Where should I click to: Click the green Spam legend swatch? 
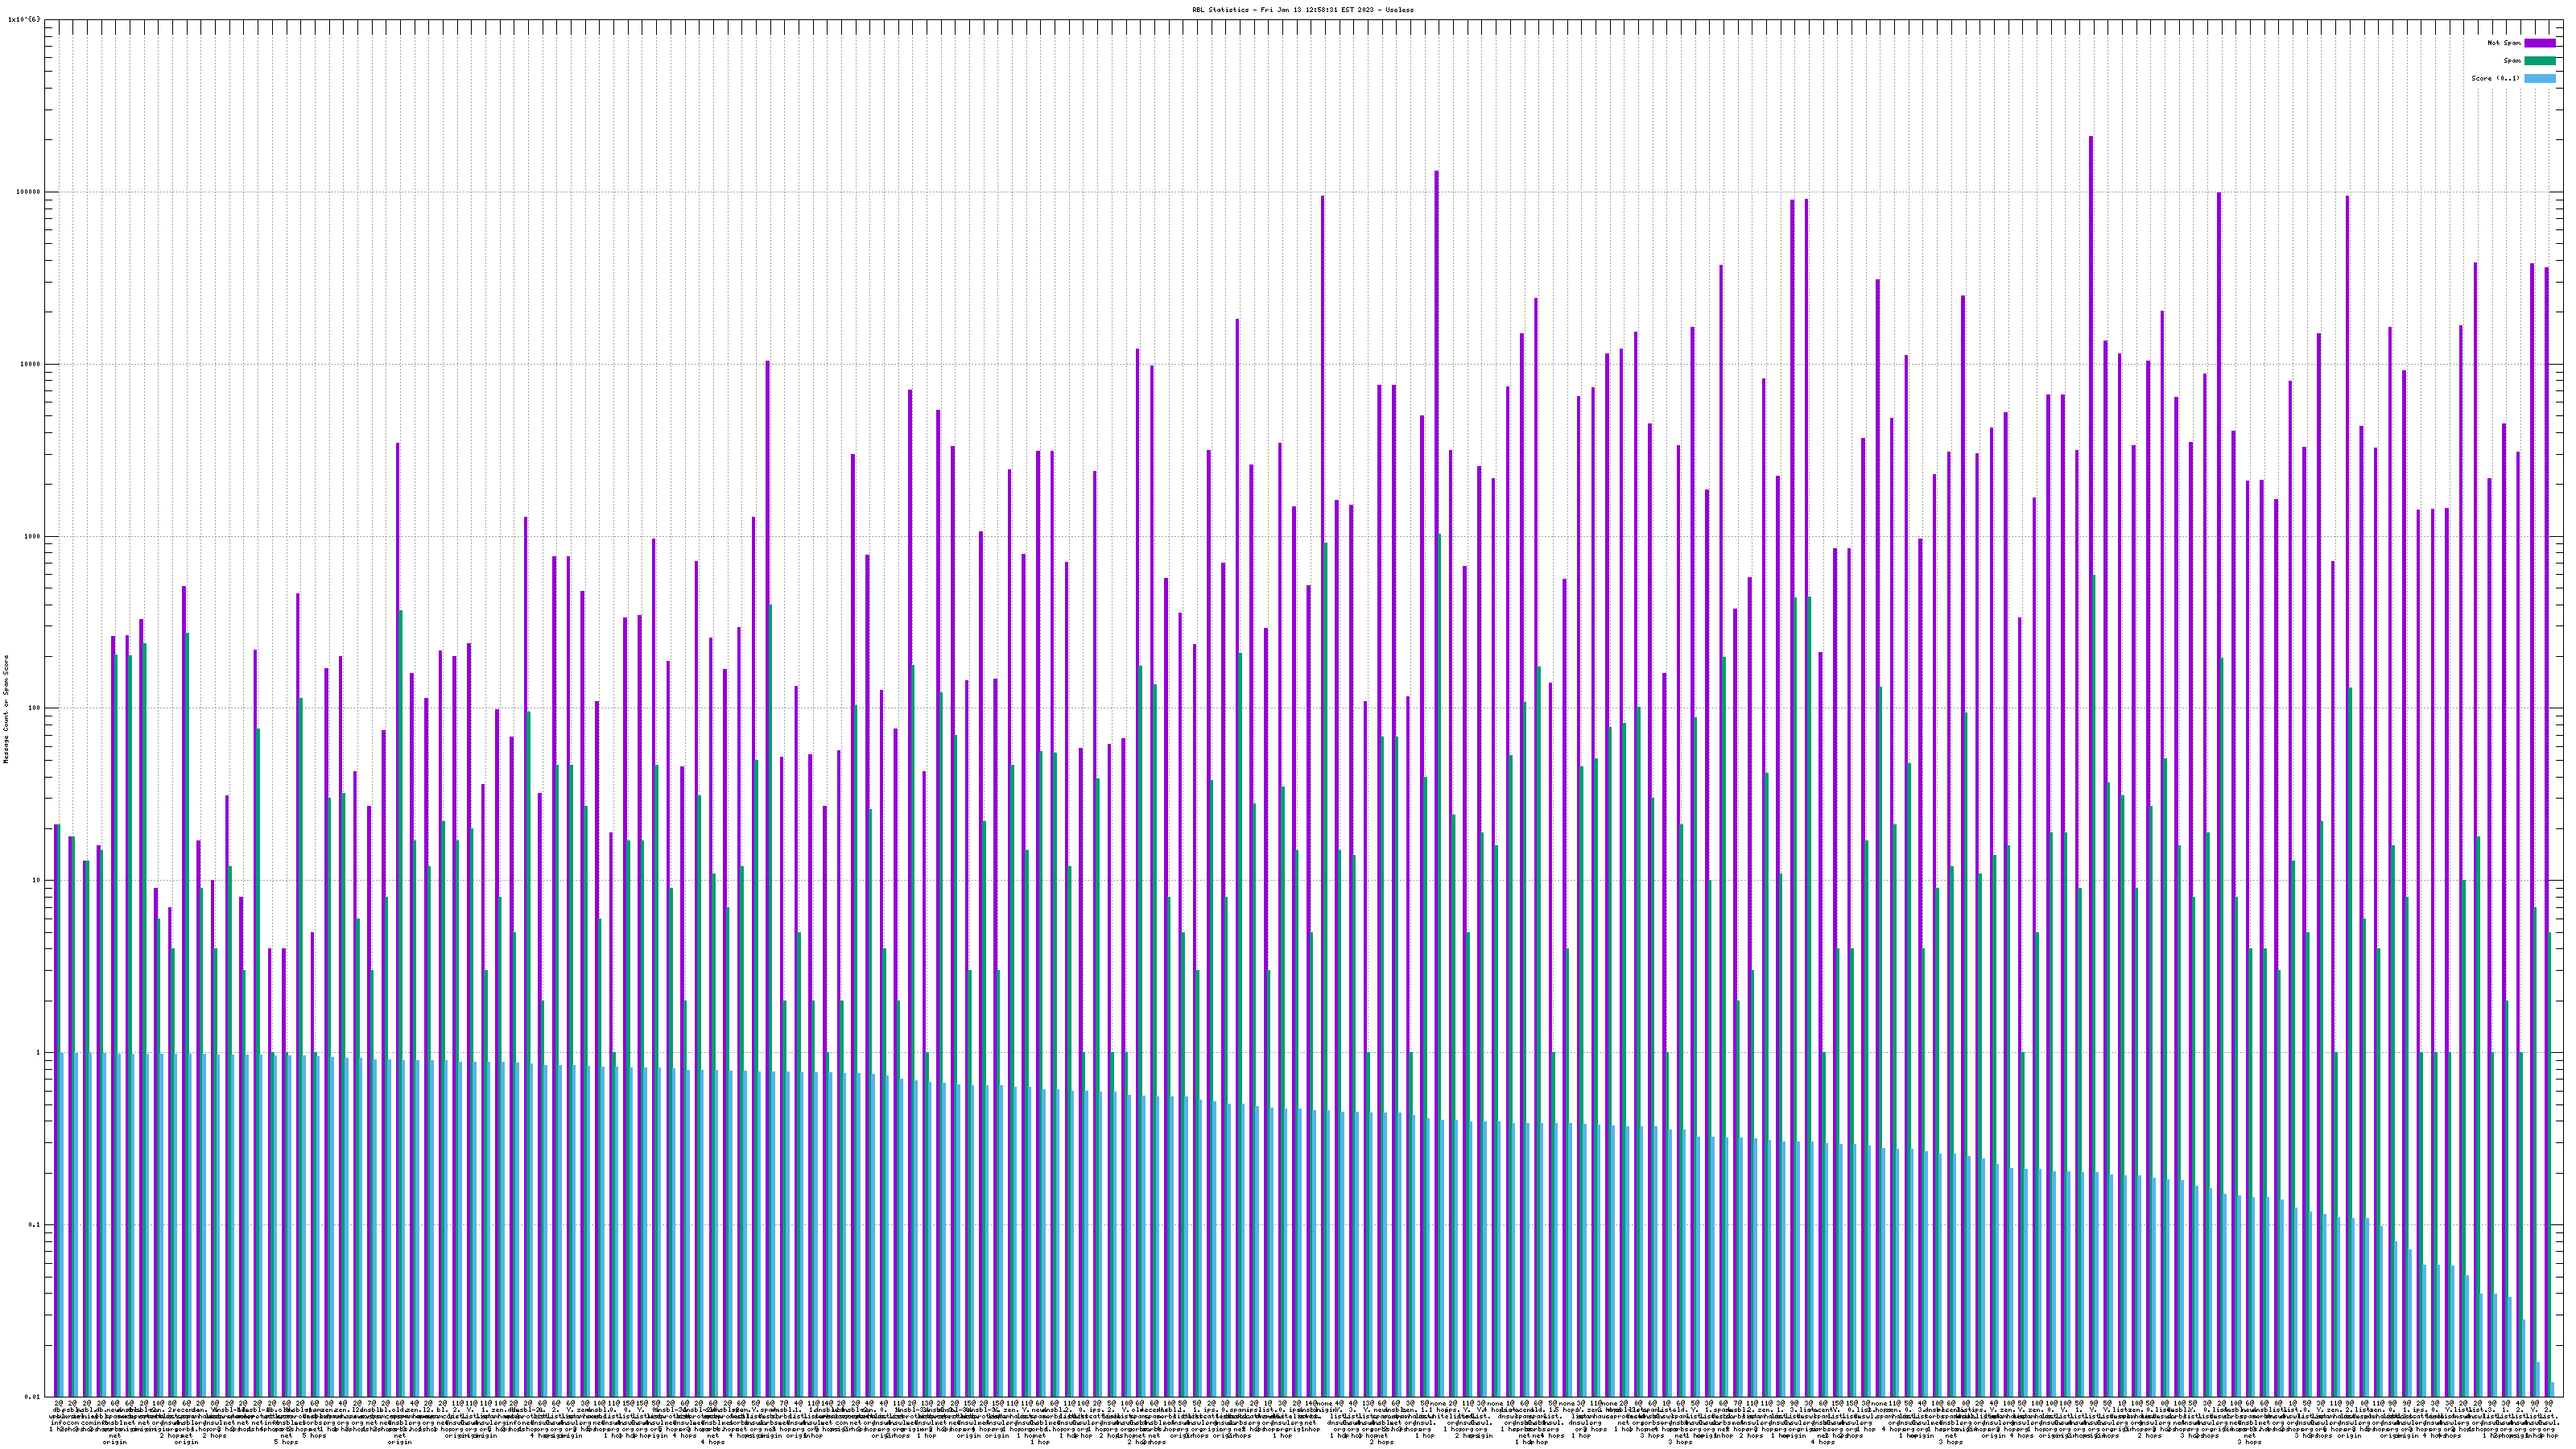[2539, 61]
